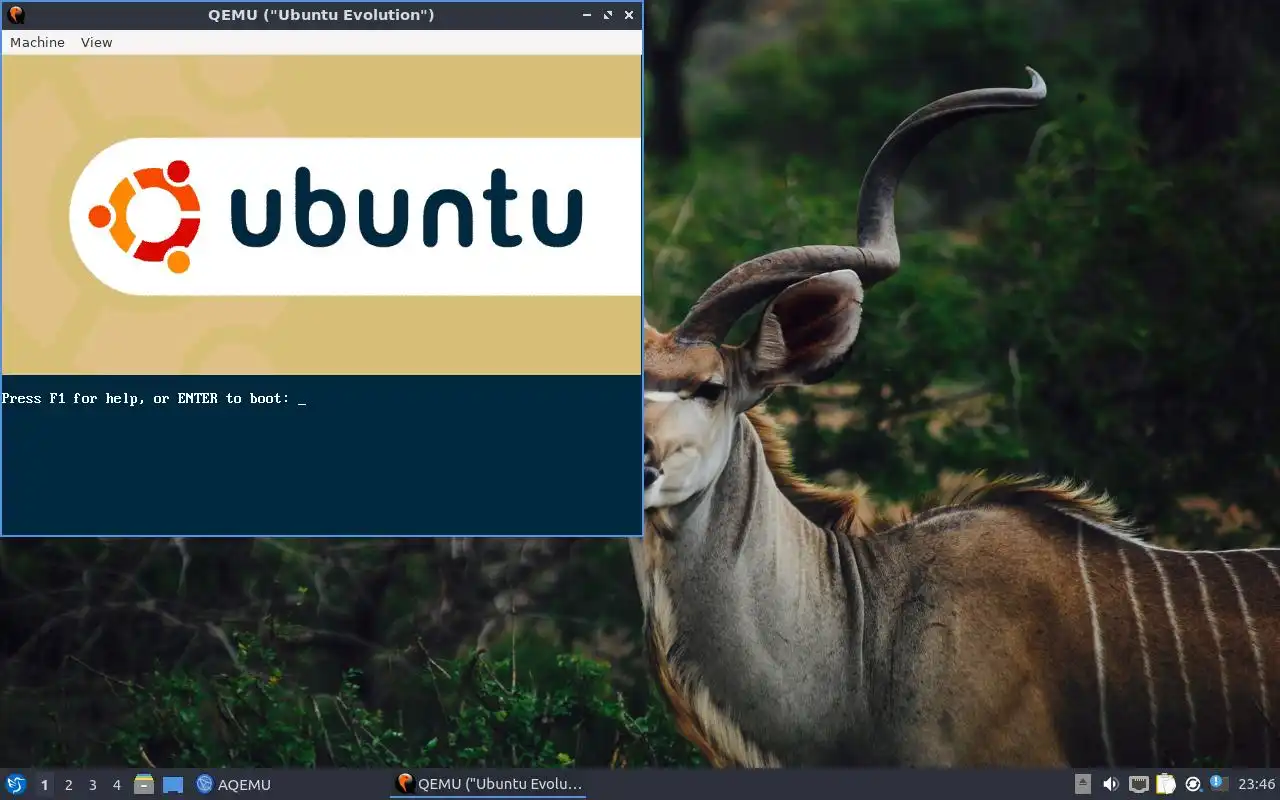Open the removable media eject tray icon
Viewport: 1280px width, 800px height.
coord(1083,784)
